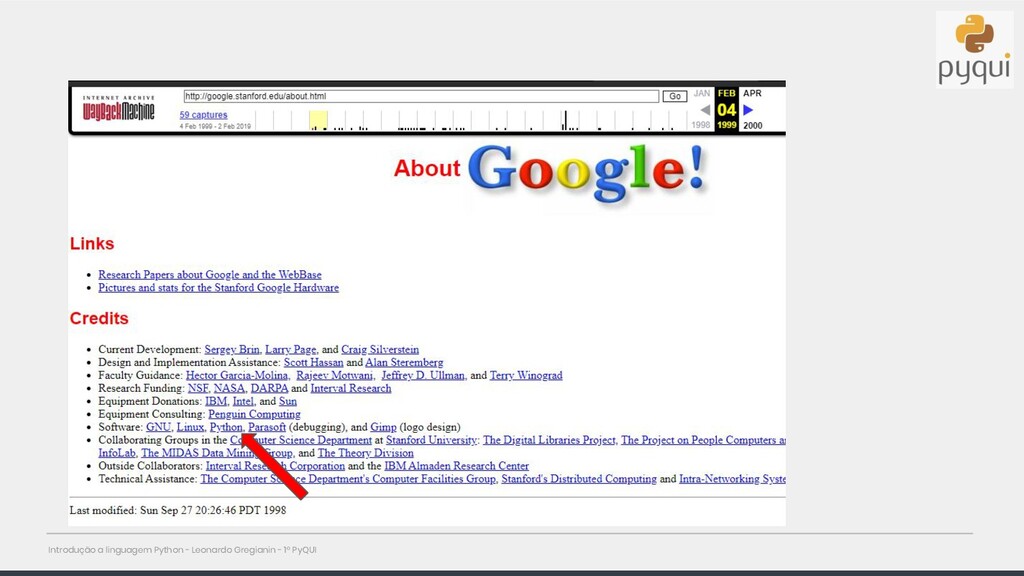Open Terry Winograd link
Image resolution: width=1024 pixels, height=576 pixels.
[526, 376]
